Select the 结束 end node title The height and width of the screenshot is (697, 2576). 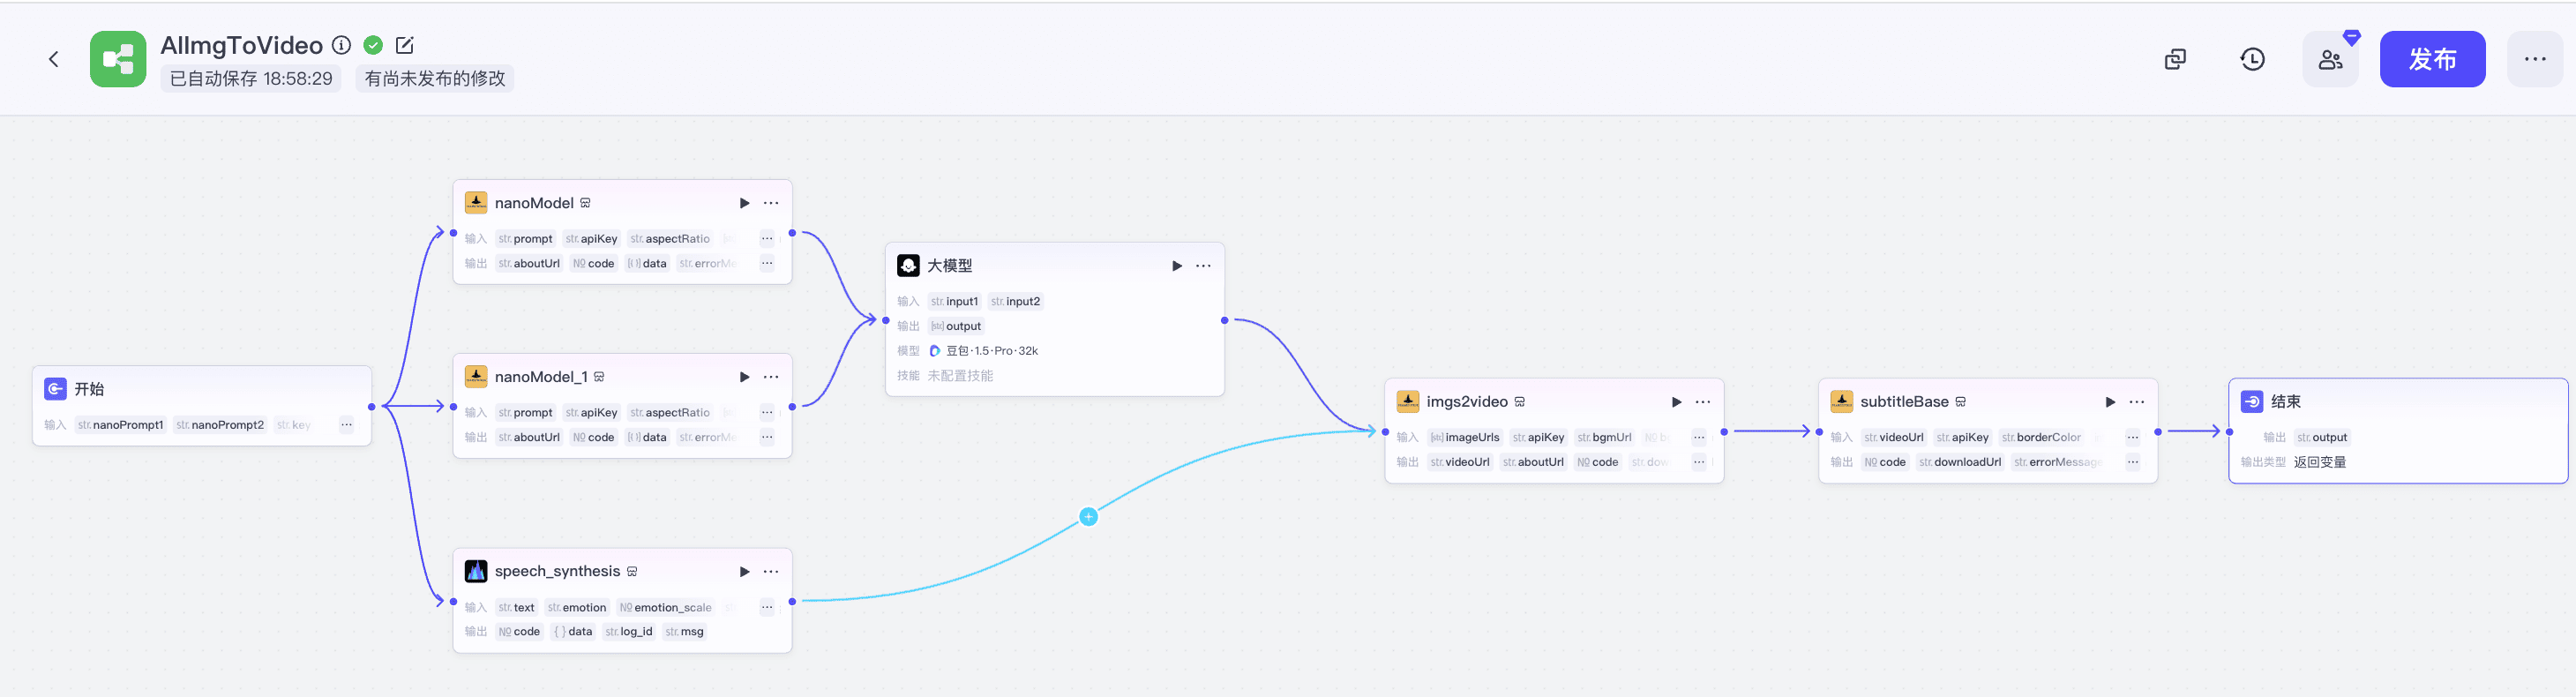pos(2285,402)
